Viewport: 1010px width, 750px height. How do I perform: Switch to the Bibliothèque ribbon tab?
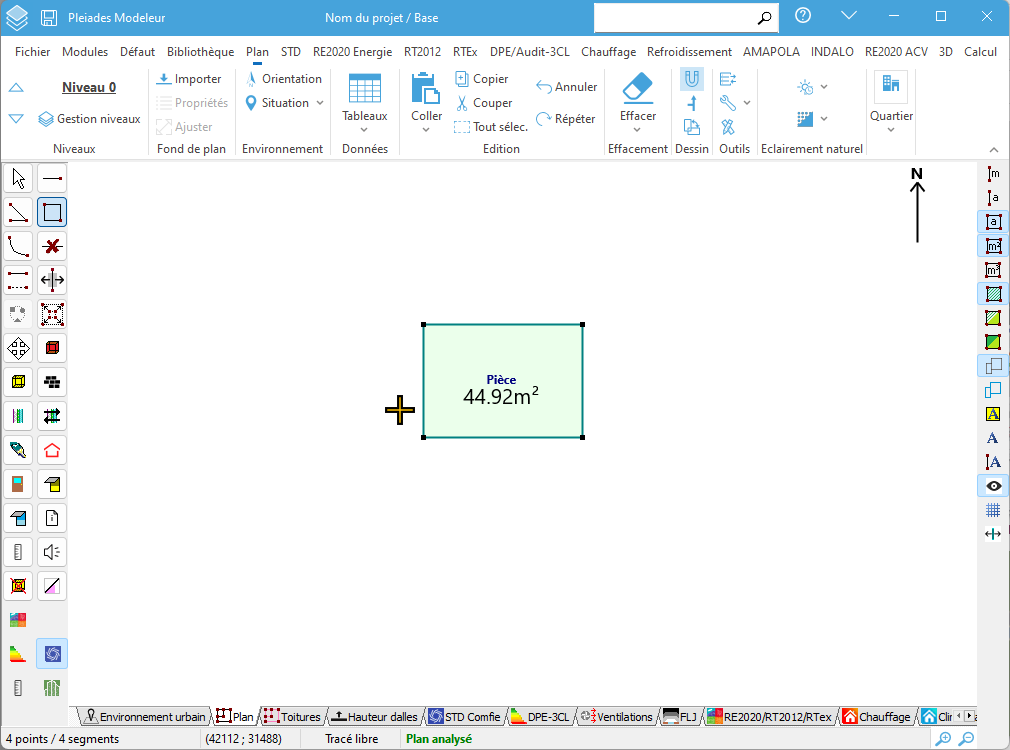200,52
